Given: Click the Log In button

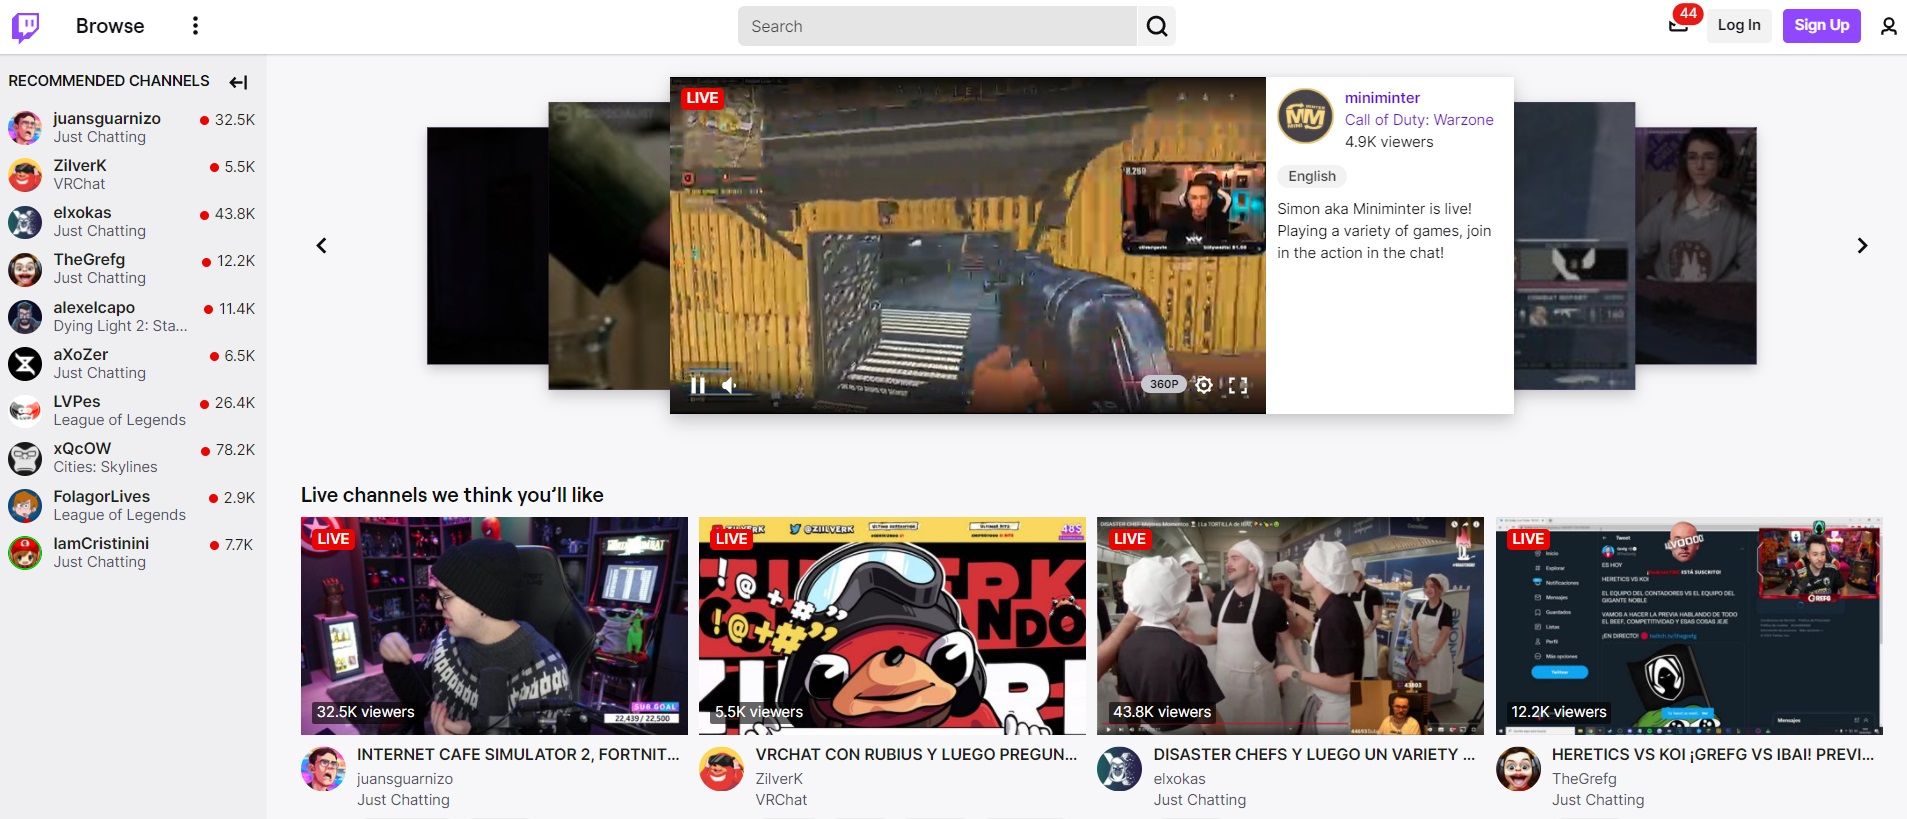Looking at the screenshot, I should pos(1739,25).
